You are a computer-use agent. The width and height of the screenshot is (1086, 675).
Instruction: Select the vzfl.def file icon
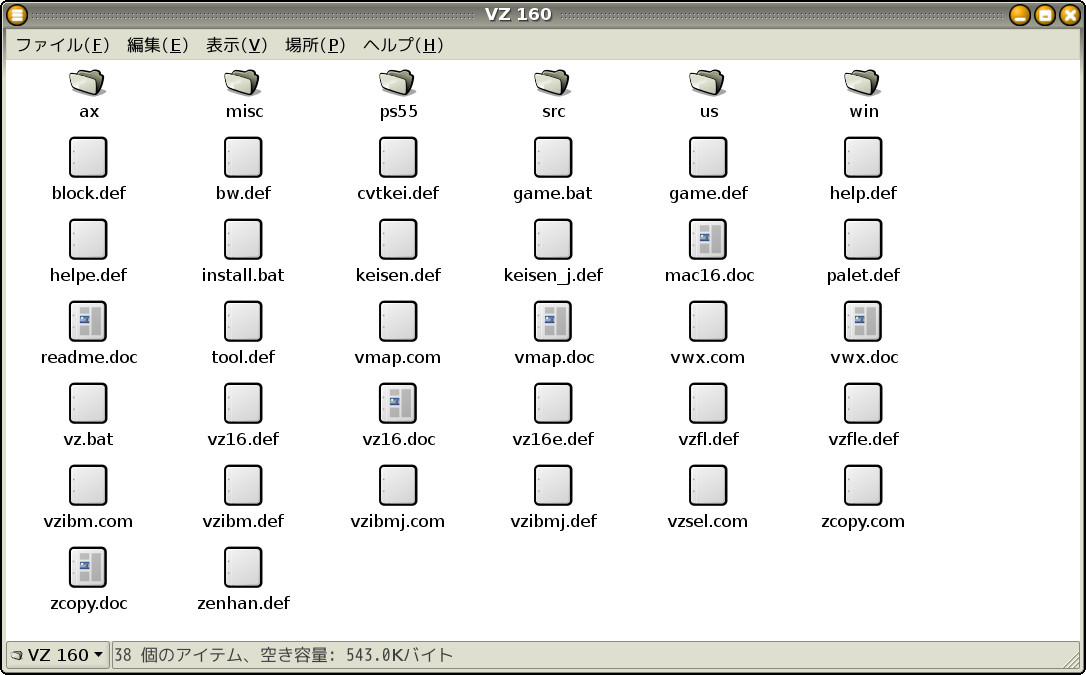pyautogui.click(x=709, y=403)
